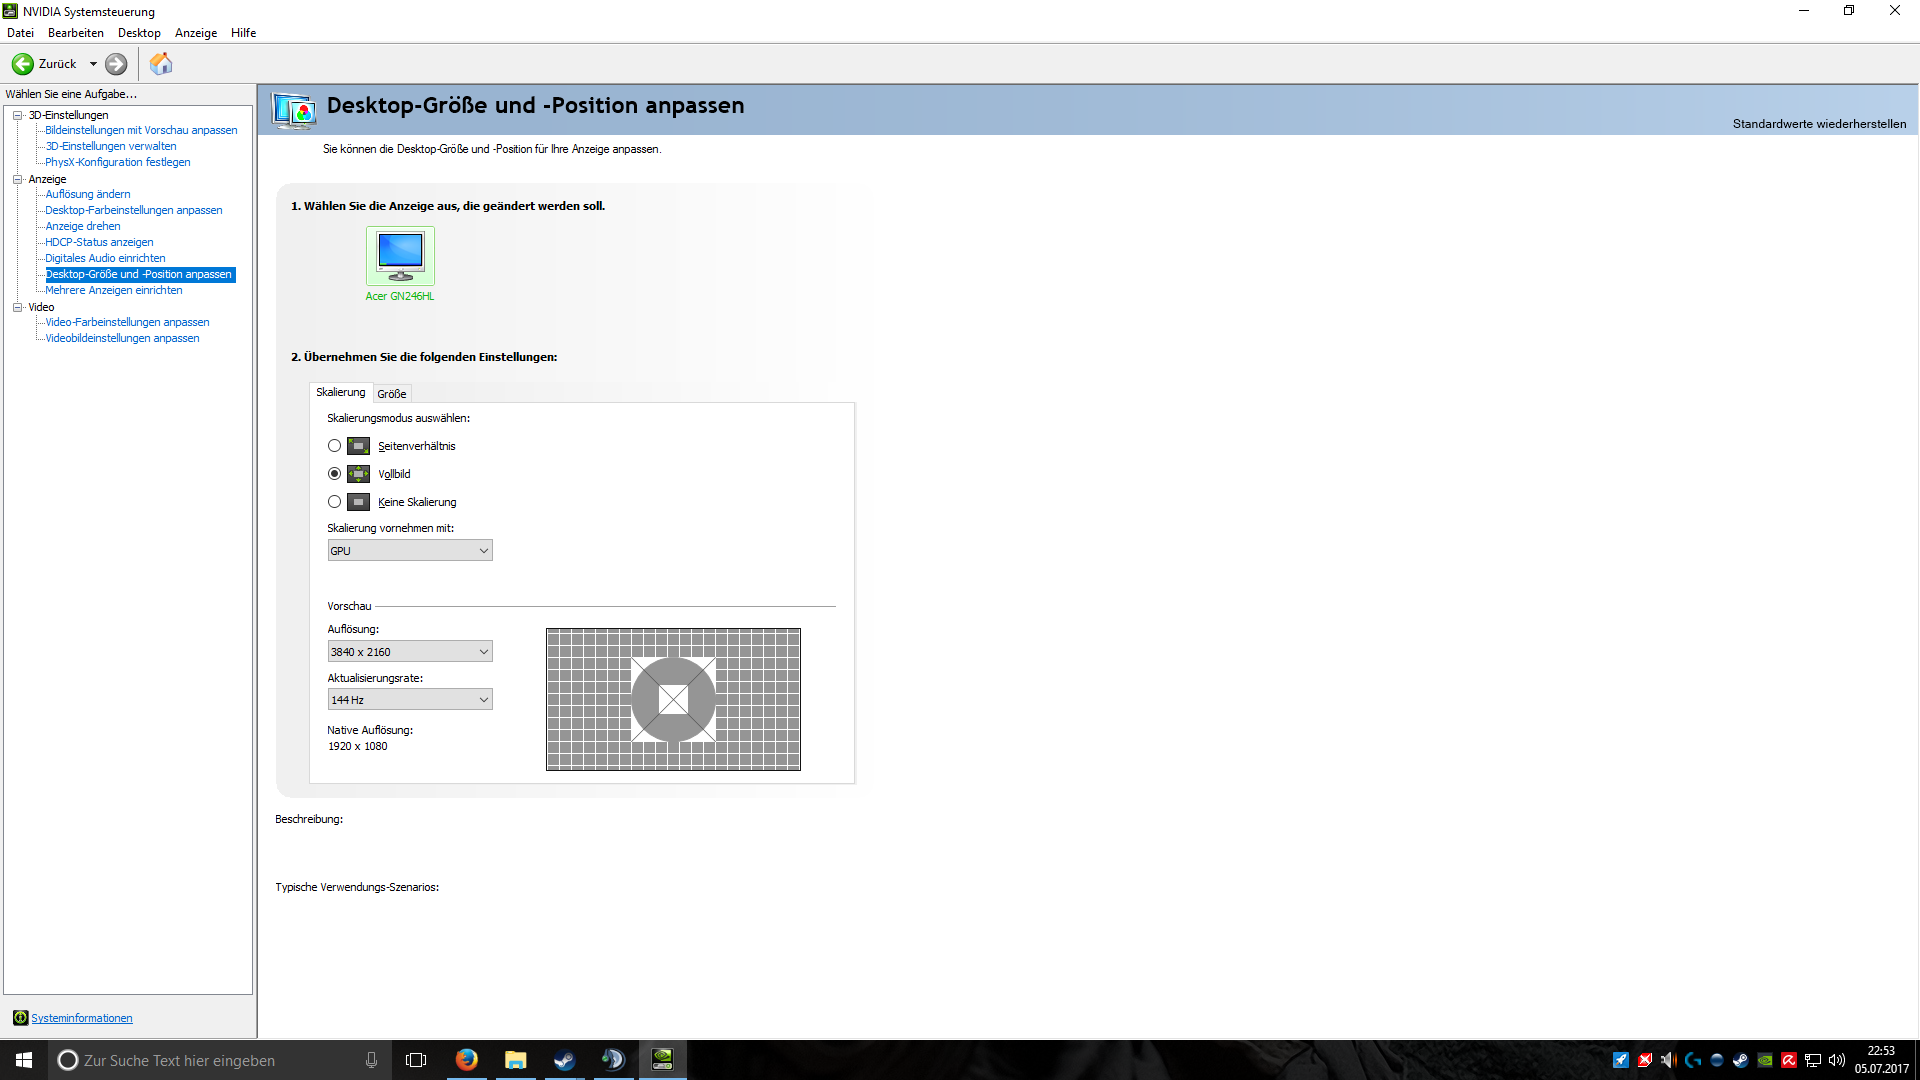Screen dimensions: 1920x1080
Task: Select the Vollbild radio button
Action: (334, 474)
